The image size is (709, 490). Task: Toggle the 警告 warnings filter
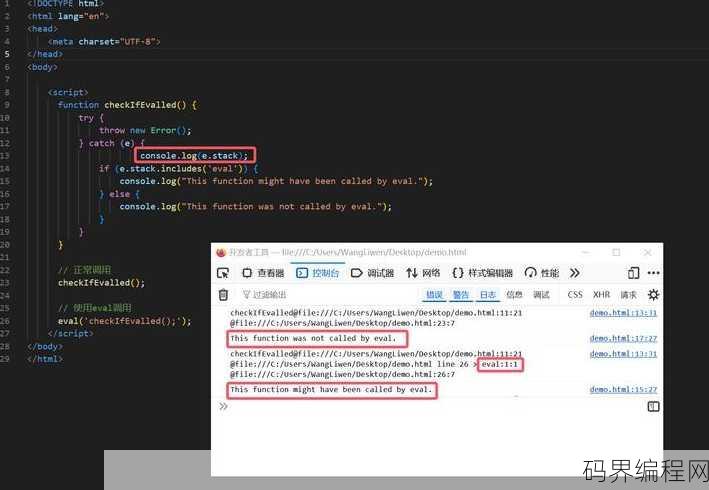(461, 295)
